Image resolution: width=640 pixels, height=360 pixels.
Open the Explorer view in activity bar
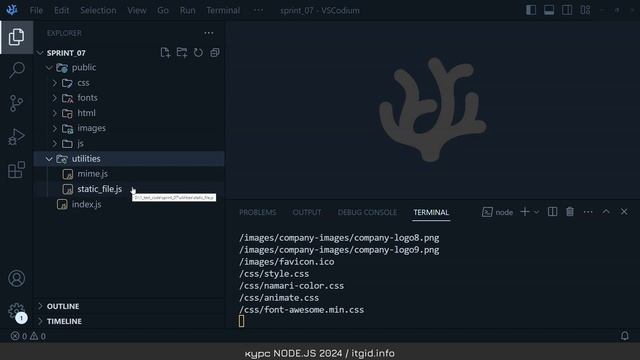point(16,37)
